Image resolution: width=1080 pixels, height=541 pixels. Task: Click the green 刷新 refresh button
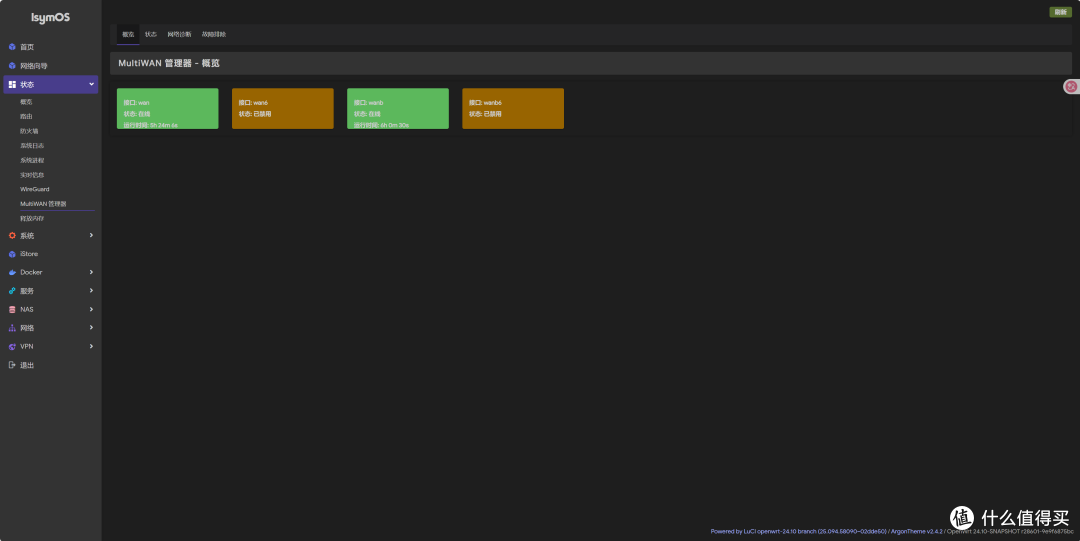(x=1060, y=12)
